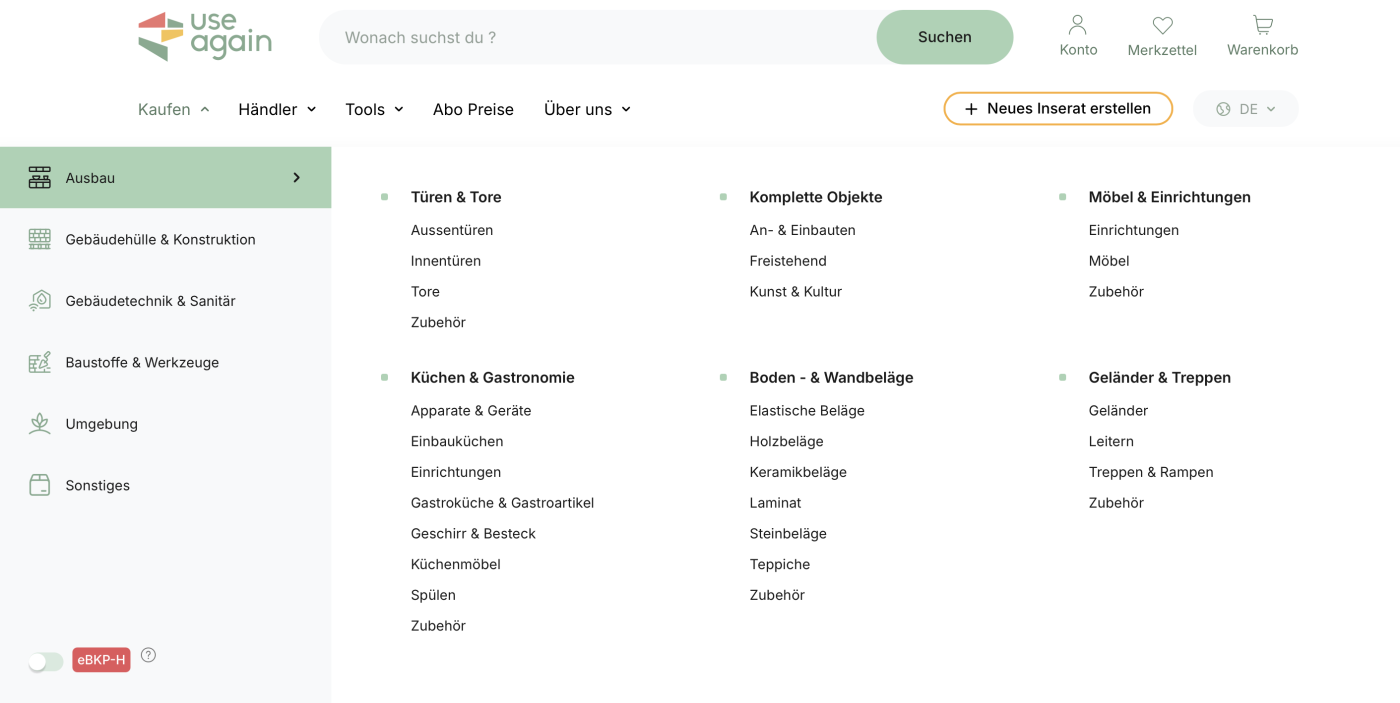1400x703 pixels.
Task: Open the Merkzettel heart icon
Action: (x=1162, y=26)
